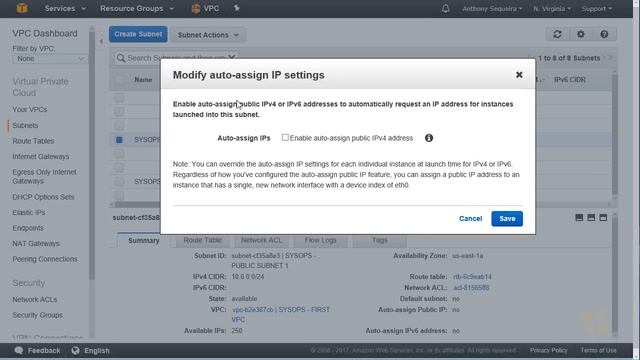Open Security Groups in the sidebar

38,315
